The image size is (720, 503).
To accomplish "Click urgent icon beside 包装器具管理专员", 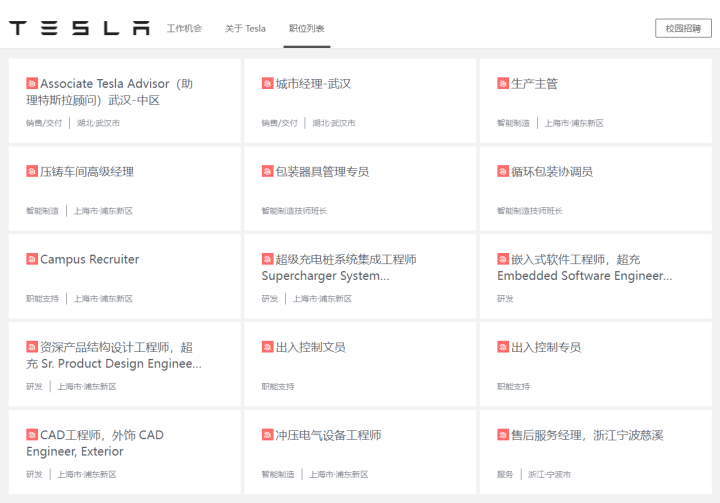I will point(267,171).
